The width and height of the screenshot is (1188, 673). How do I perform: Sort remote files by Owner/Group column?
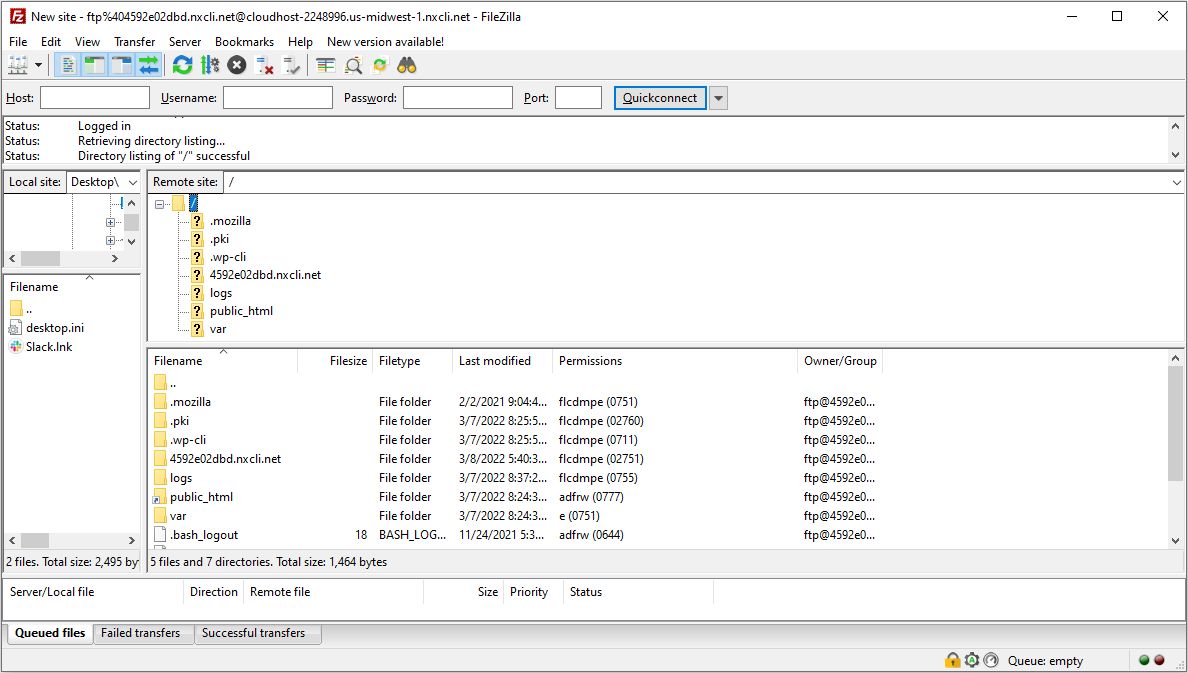(x=840, y=361)
